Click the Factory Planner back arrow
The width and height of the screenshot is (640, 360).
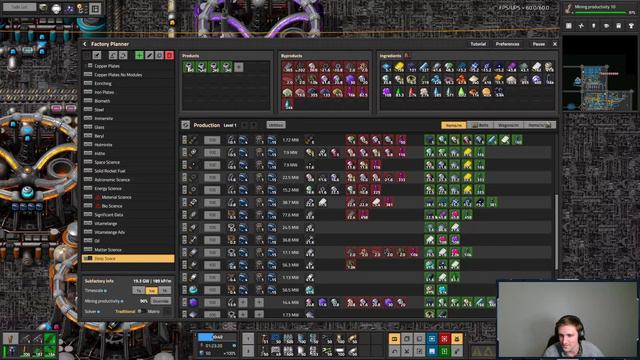[85, 44]
